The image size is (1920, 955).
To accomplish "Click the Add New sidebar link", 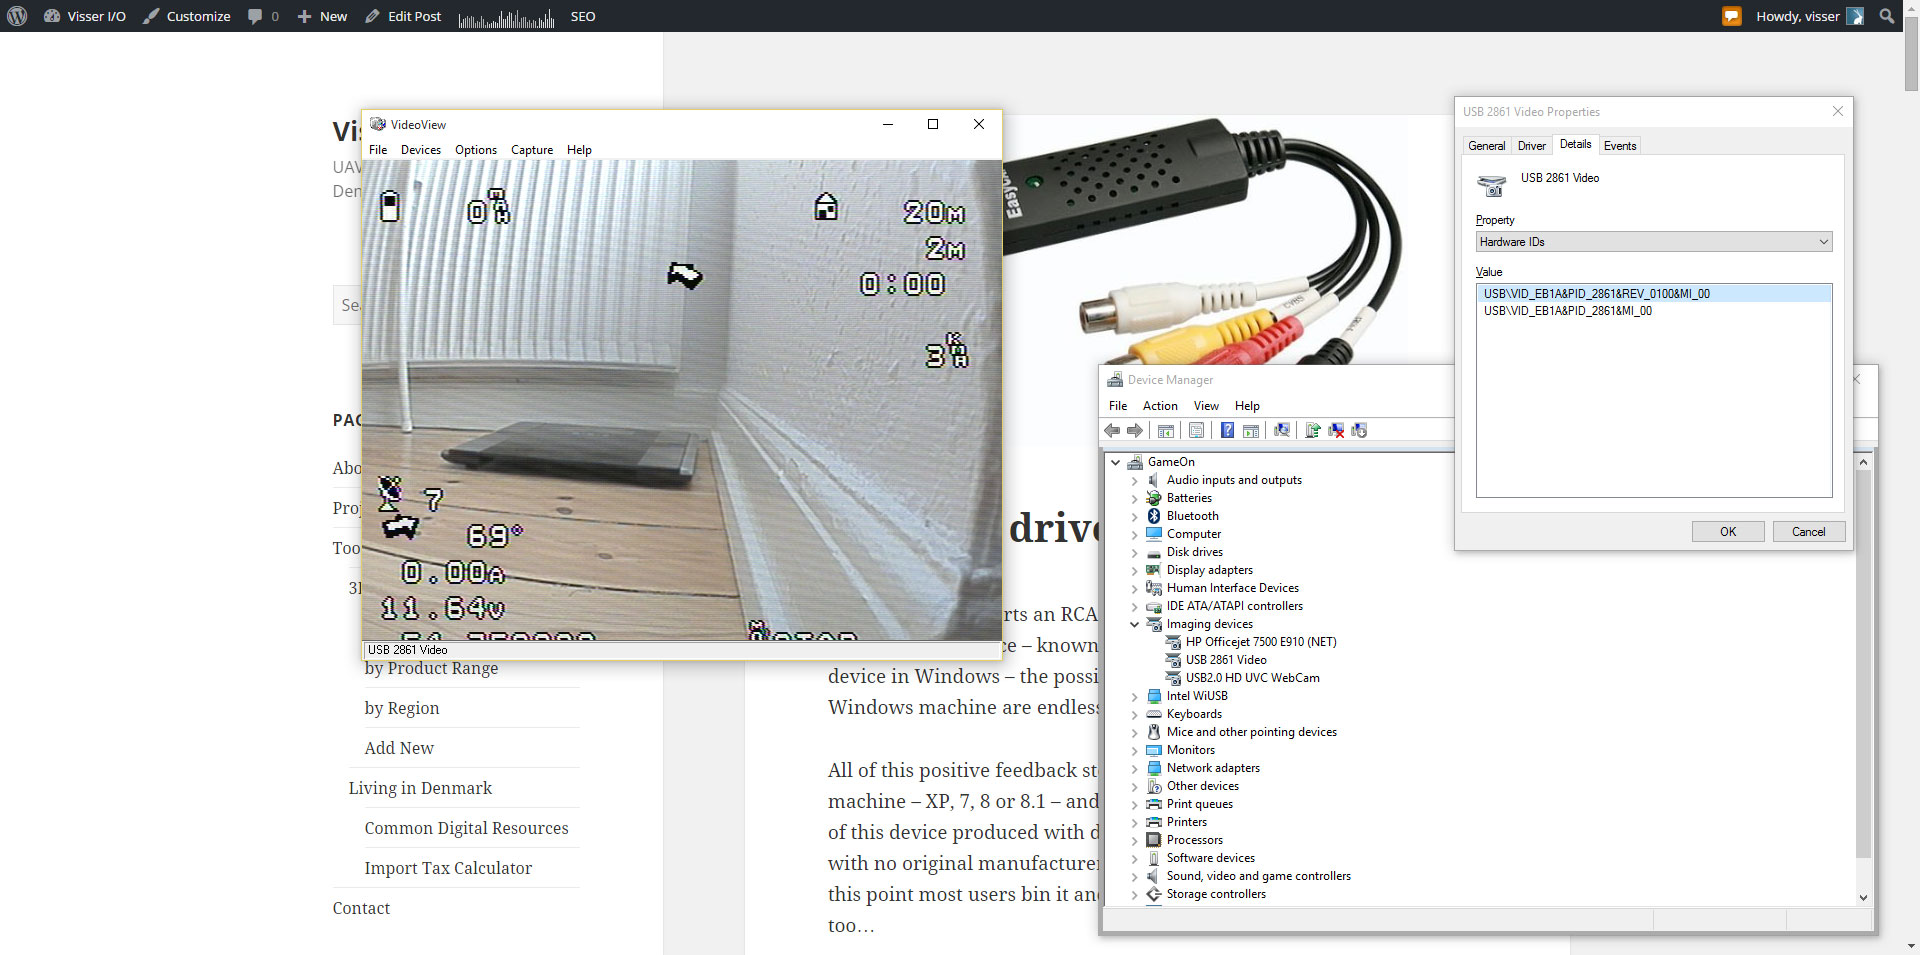I will coord(399,748).
